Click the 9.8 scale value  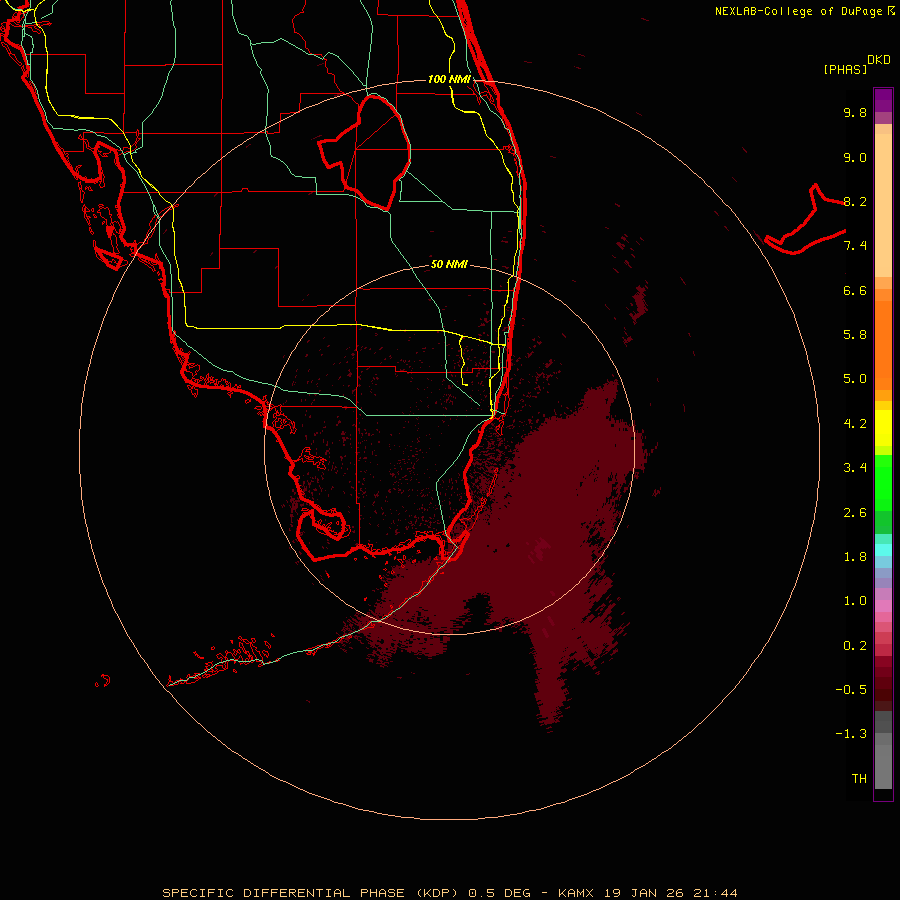tap(855, 112)
